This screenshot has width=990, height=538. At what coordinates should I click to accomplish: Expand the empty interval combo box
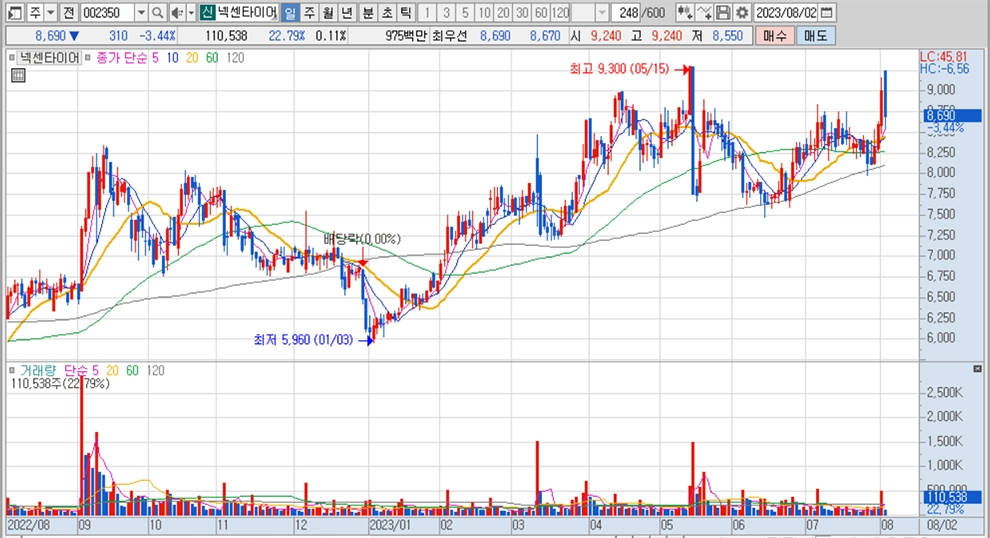[x=601, y=13]
